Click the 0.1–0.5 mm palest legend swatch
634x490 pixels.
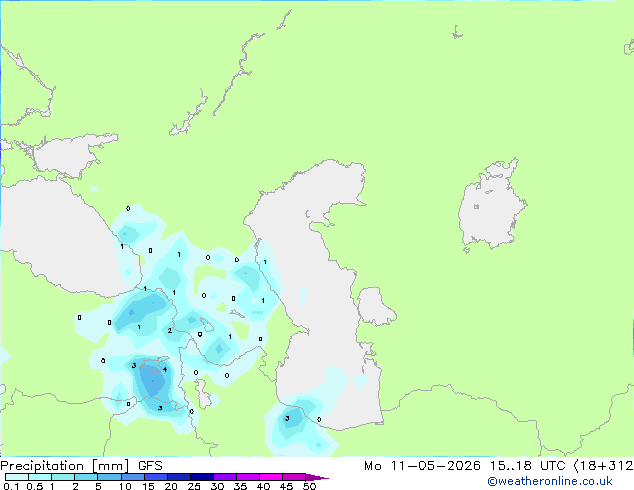(17, 477)
